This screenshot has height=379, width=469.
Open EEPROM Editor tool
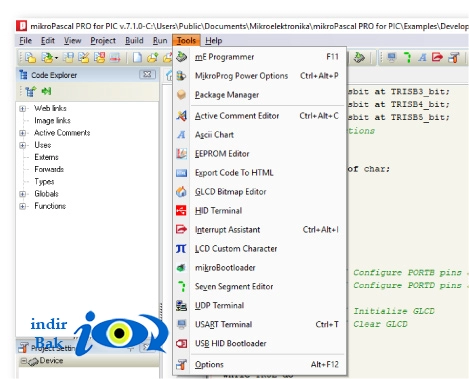[260, 154]
